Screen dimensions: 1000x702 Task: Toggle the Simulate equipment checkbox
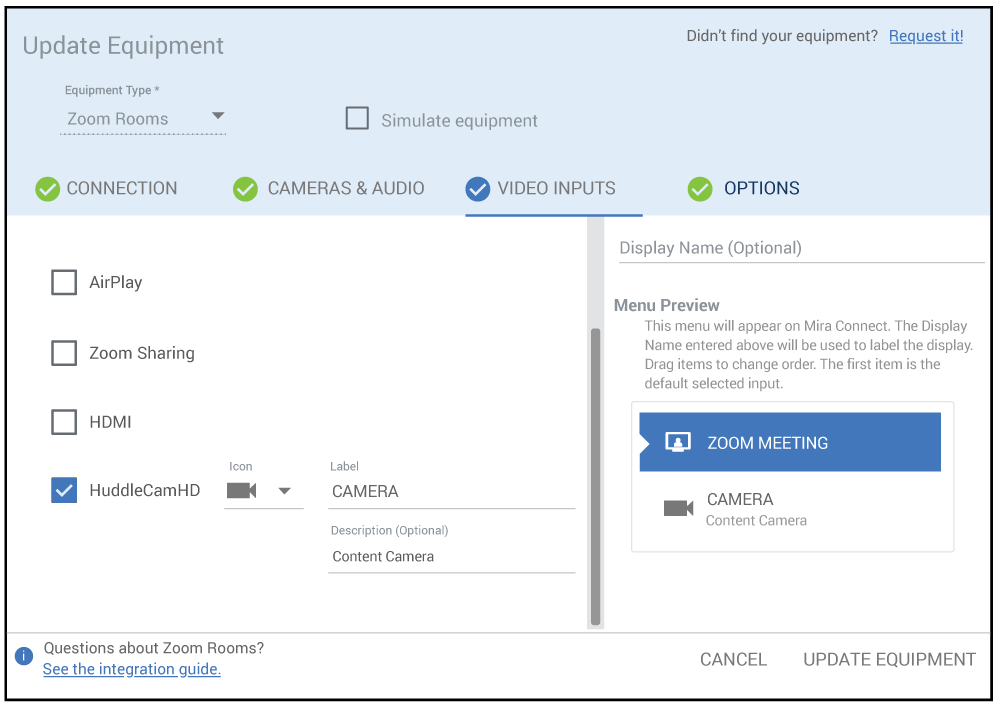click(357, 119)
